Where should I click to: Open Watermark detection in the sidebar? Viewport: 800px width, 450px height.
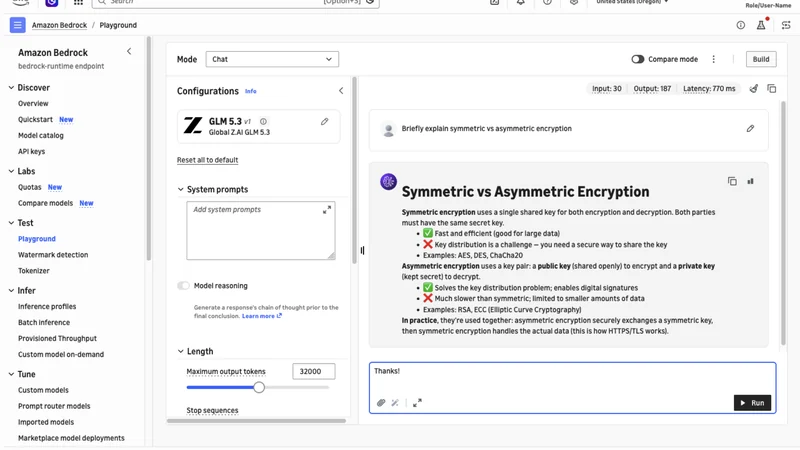point(53,255)
